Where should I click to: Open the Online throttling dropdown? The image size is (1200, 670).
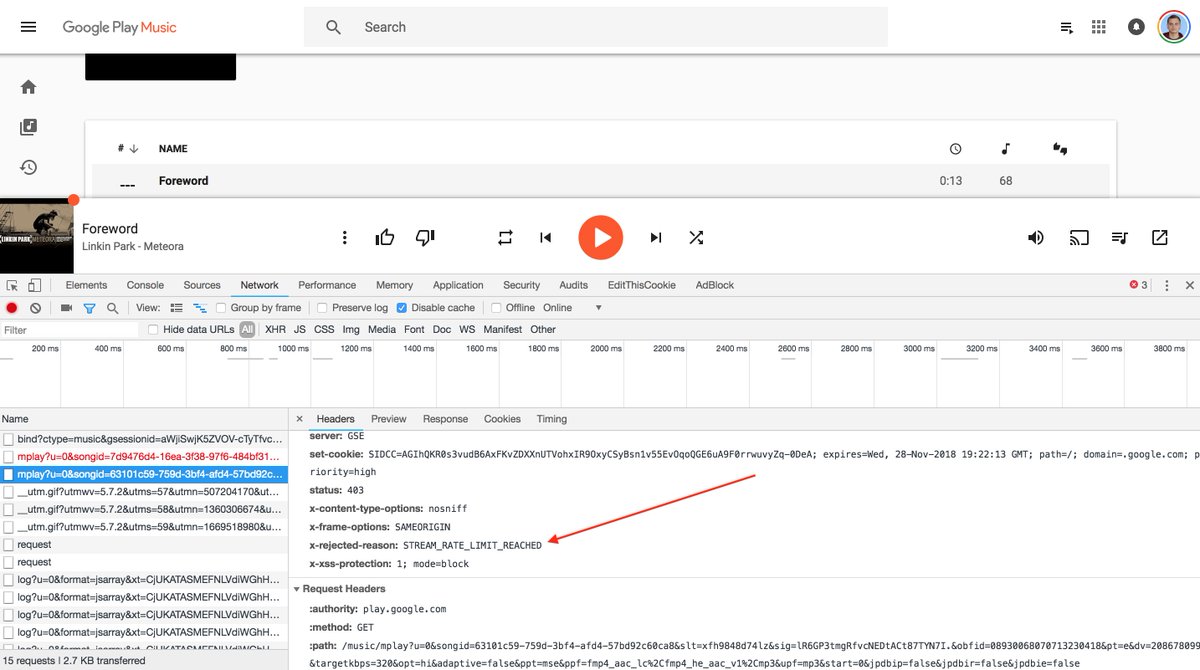tap(572, 308)
